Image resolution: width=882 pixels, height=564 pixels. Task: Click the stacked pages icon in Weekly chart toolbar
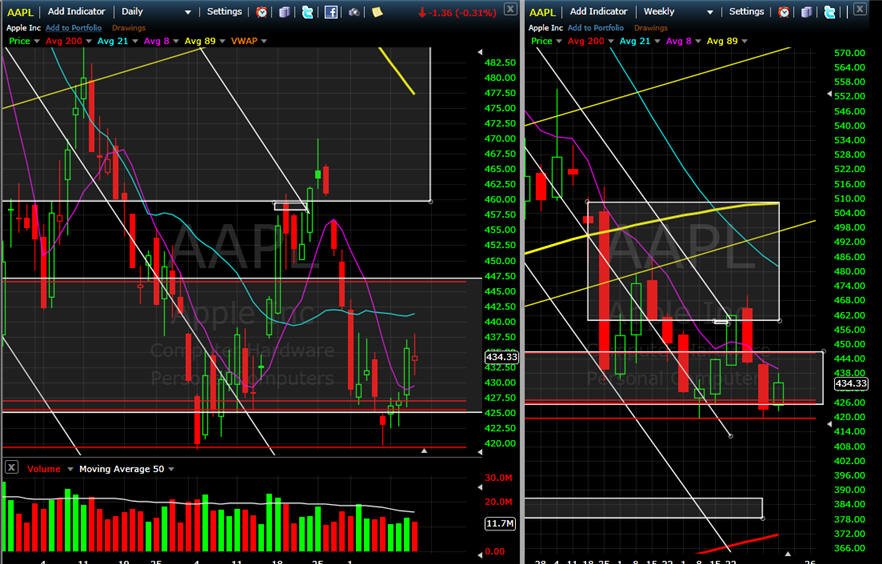tap(807, 12)
